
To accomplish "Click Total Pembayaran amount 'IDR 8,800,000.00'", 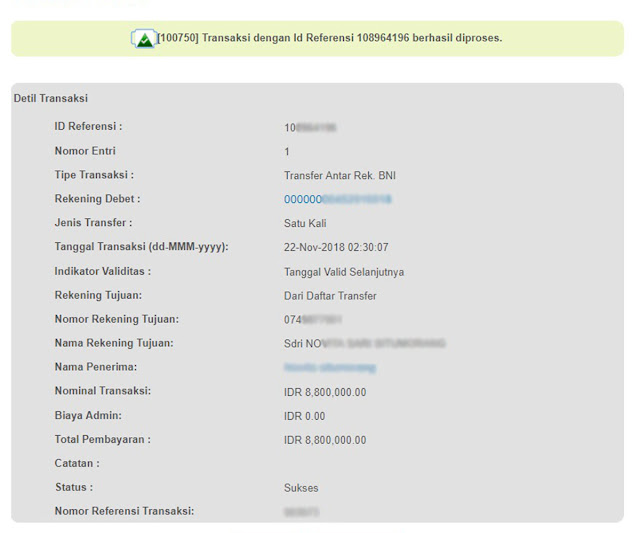I will tap(325, 440).
